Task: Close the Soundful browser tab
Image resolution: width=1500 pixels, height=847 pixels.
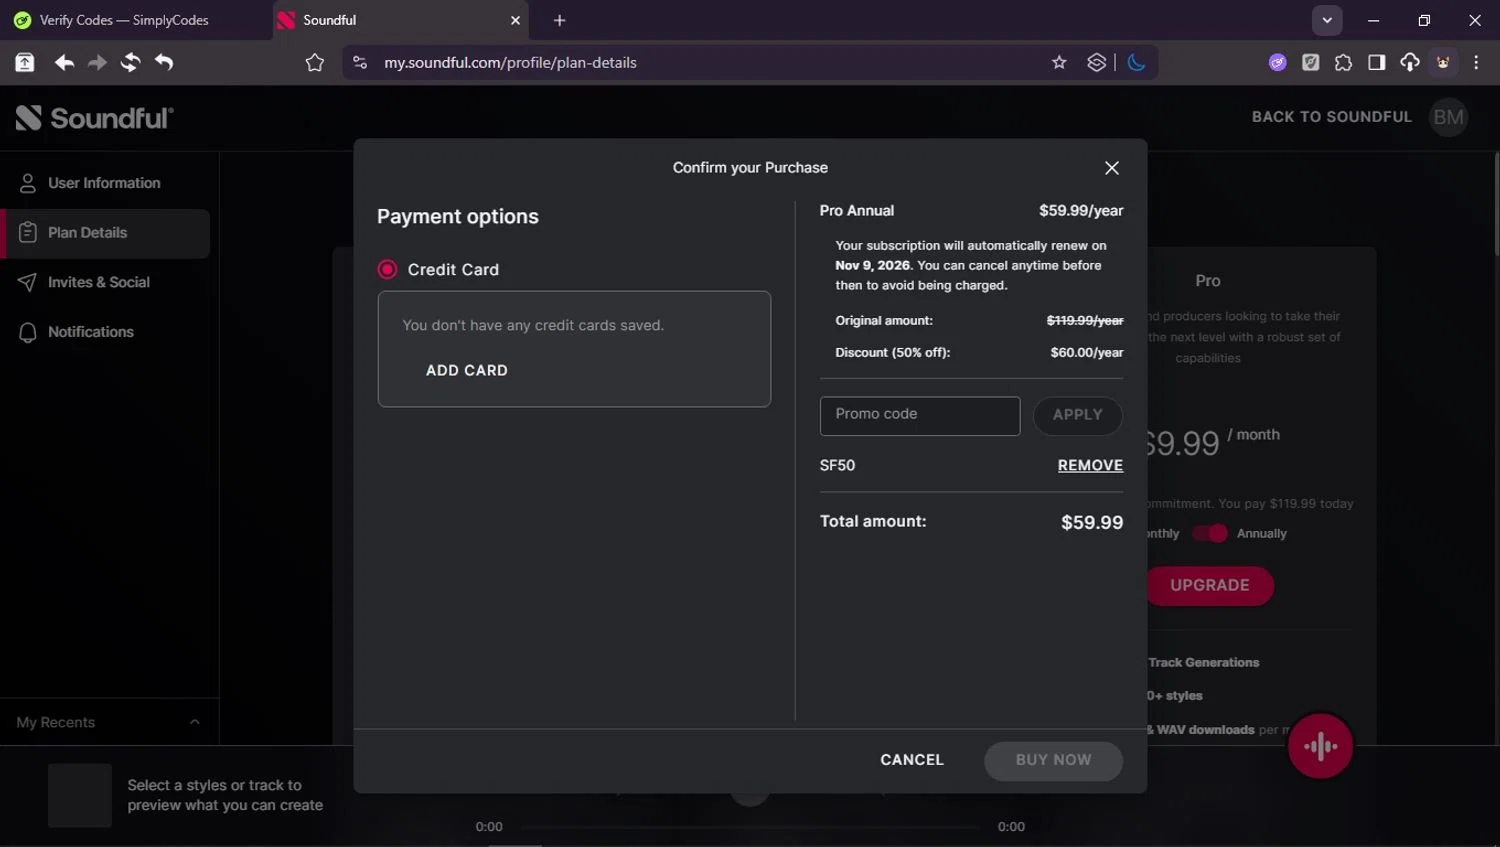Action: [x=516, y=20]
